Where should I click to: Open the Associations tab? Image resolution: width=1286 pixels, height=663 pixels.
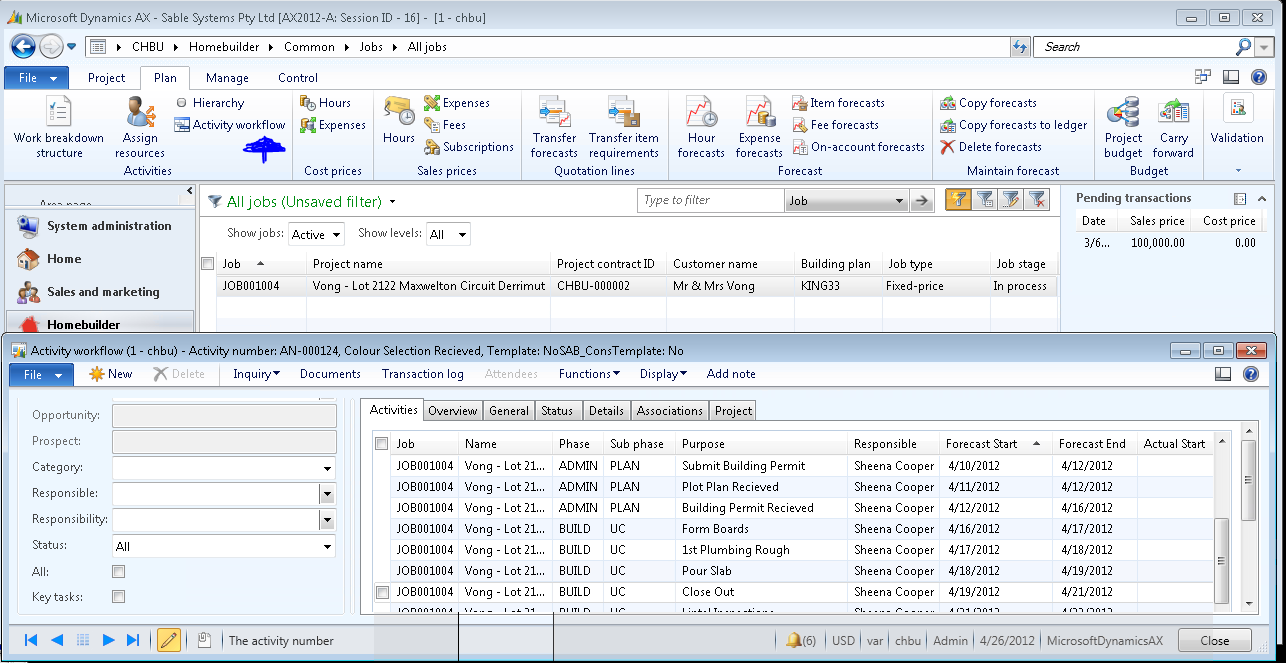[670, 411]
